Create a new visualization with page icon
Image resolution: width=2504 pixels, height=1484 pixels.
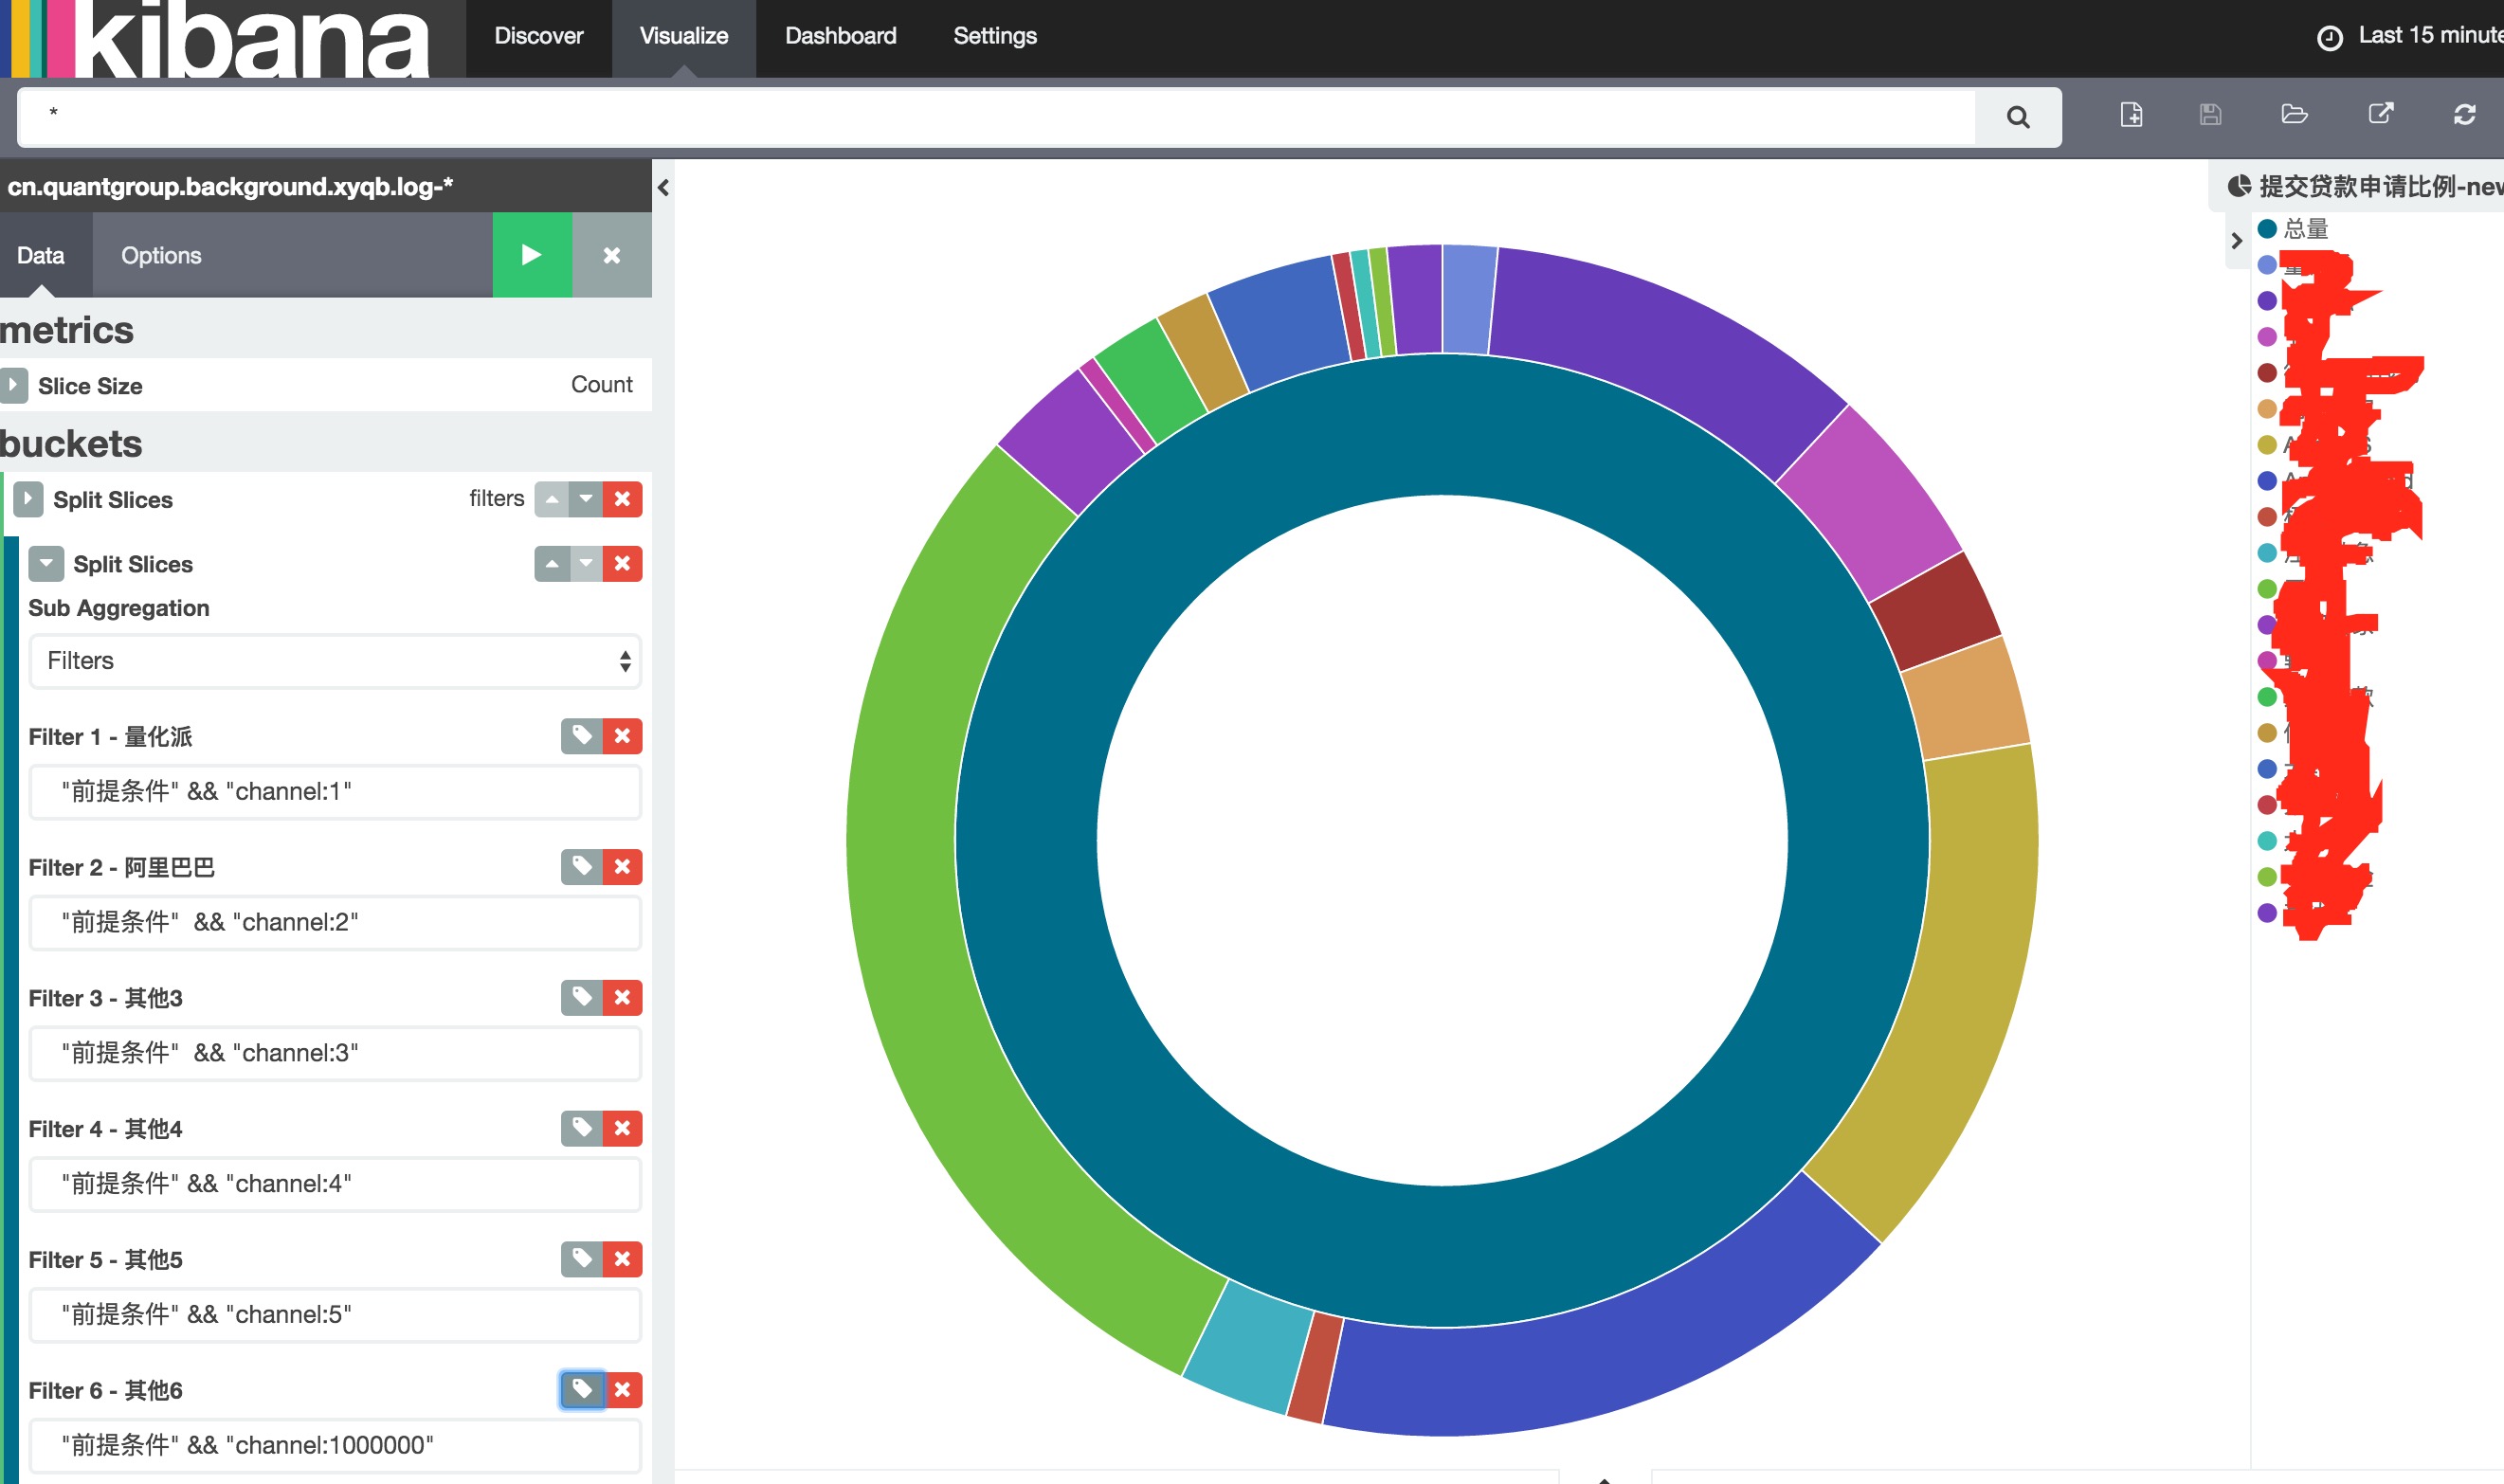click(x=2131, y=115)
